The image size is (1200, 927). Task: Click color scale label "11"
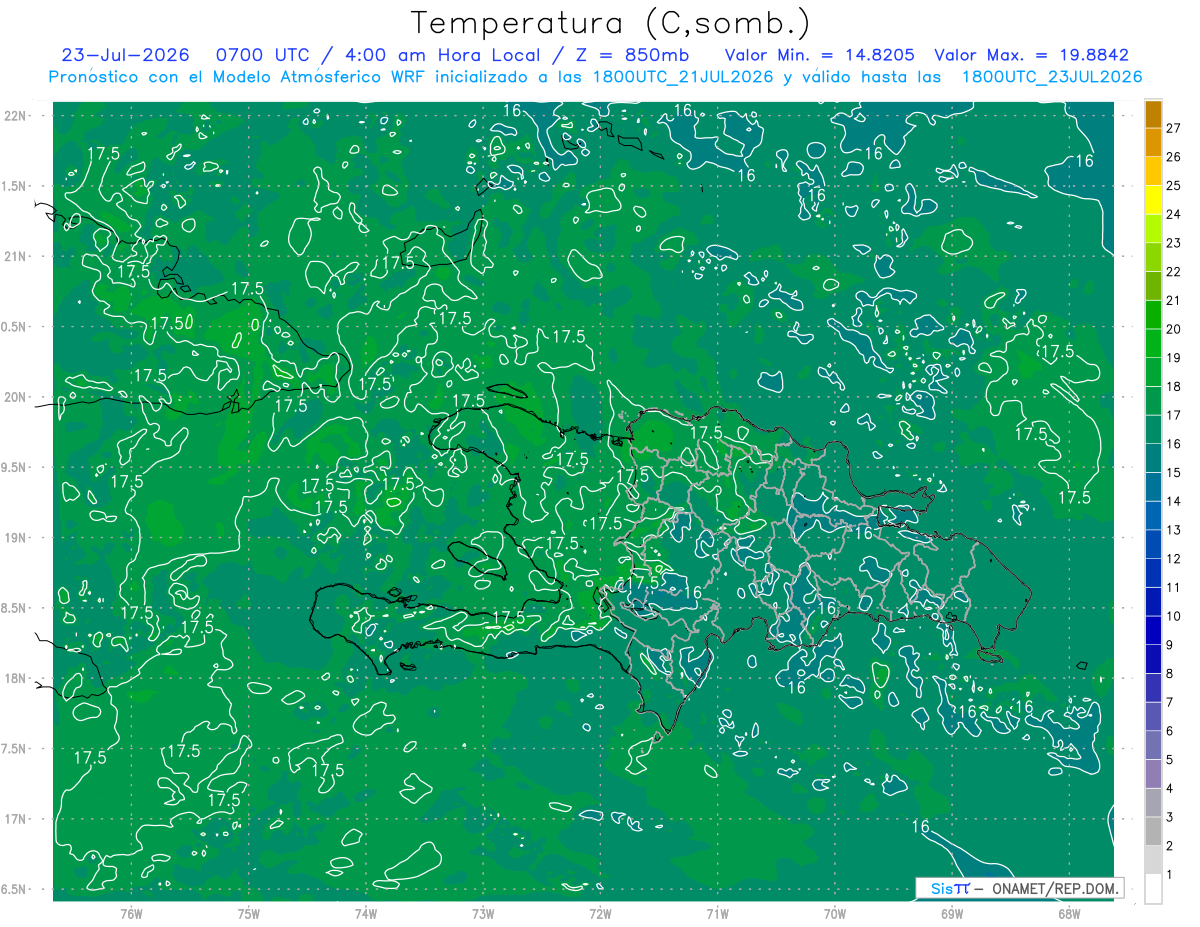point(1174,588)
